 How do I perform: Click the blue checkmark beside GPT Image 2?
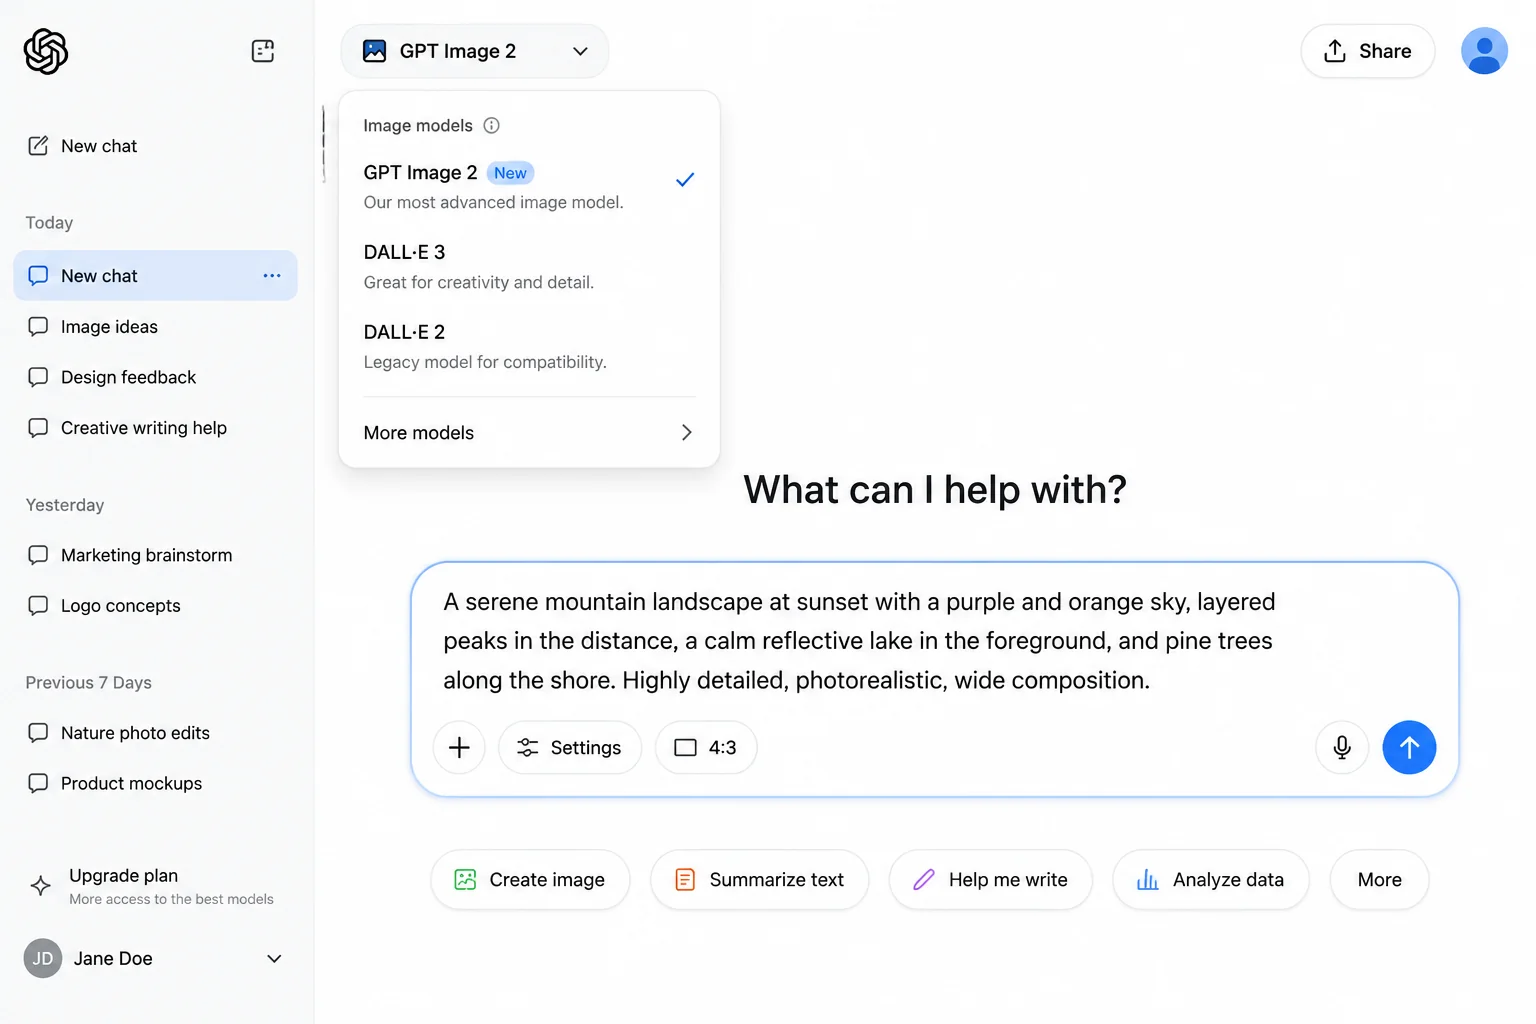[x=685, y=180]
